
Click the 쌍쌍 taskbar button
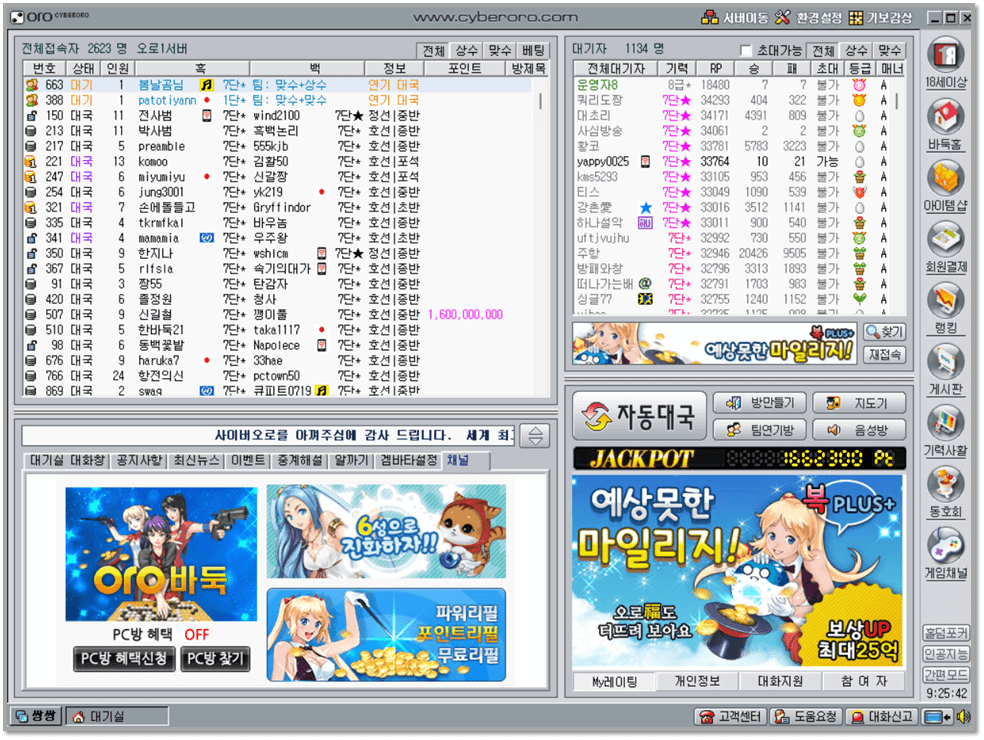36,716
